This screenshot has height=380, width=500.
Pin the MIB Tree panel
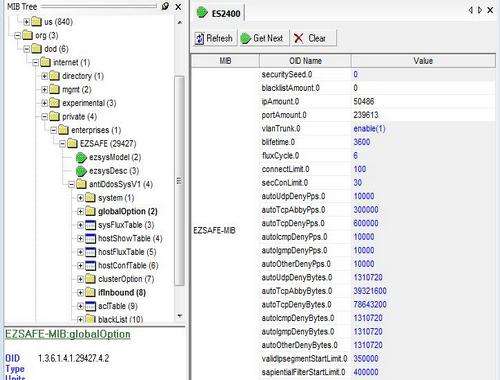coord(165,6)
